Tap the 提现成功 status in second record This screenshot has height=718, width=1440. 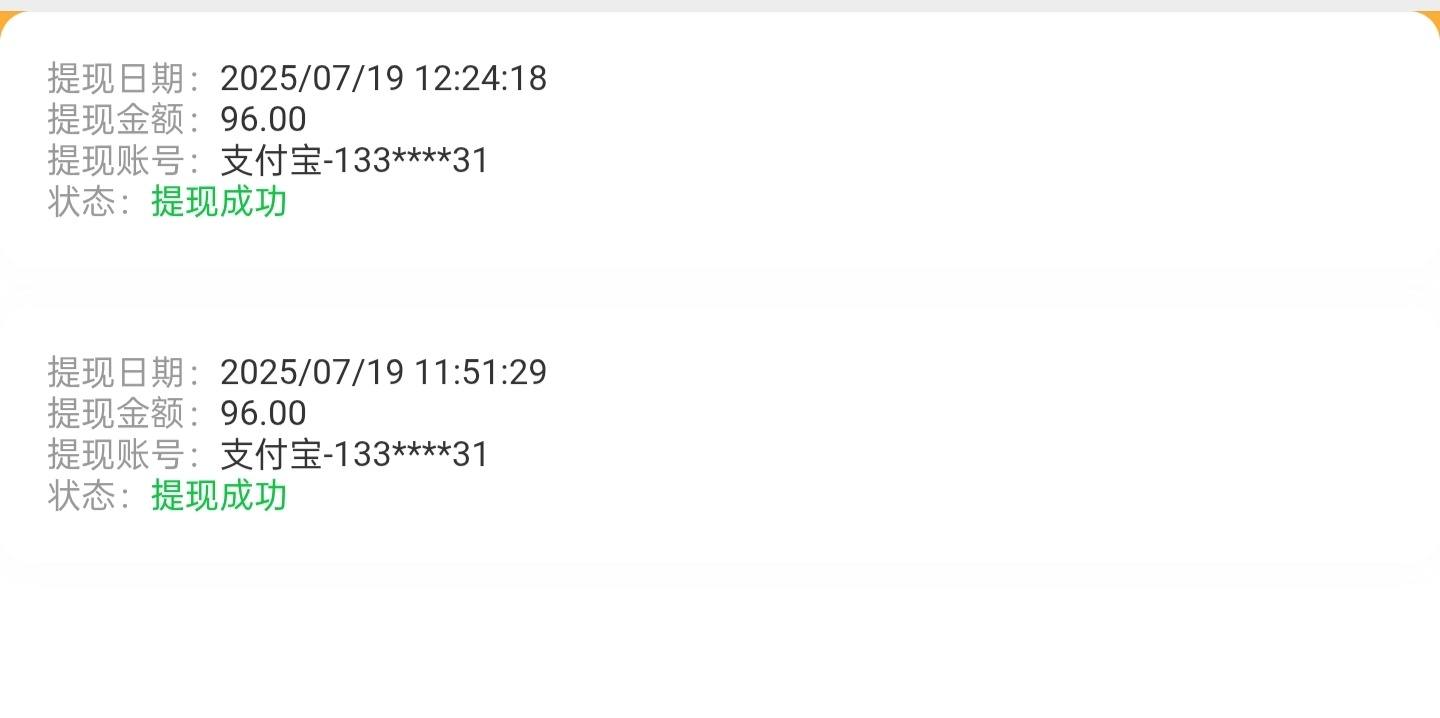219,495
